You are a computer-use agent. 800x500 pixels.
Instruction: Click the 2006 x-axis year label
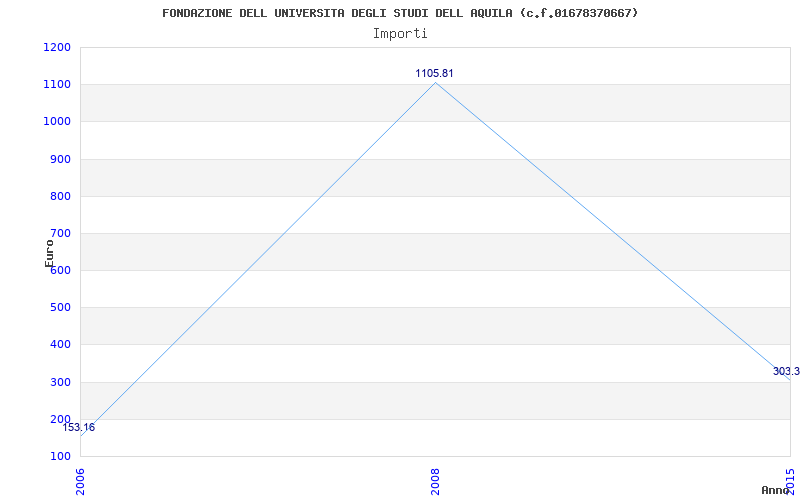point(80,481)
